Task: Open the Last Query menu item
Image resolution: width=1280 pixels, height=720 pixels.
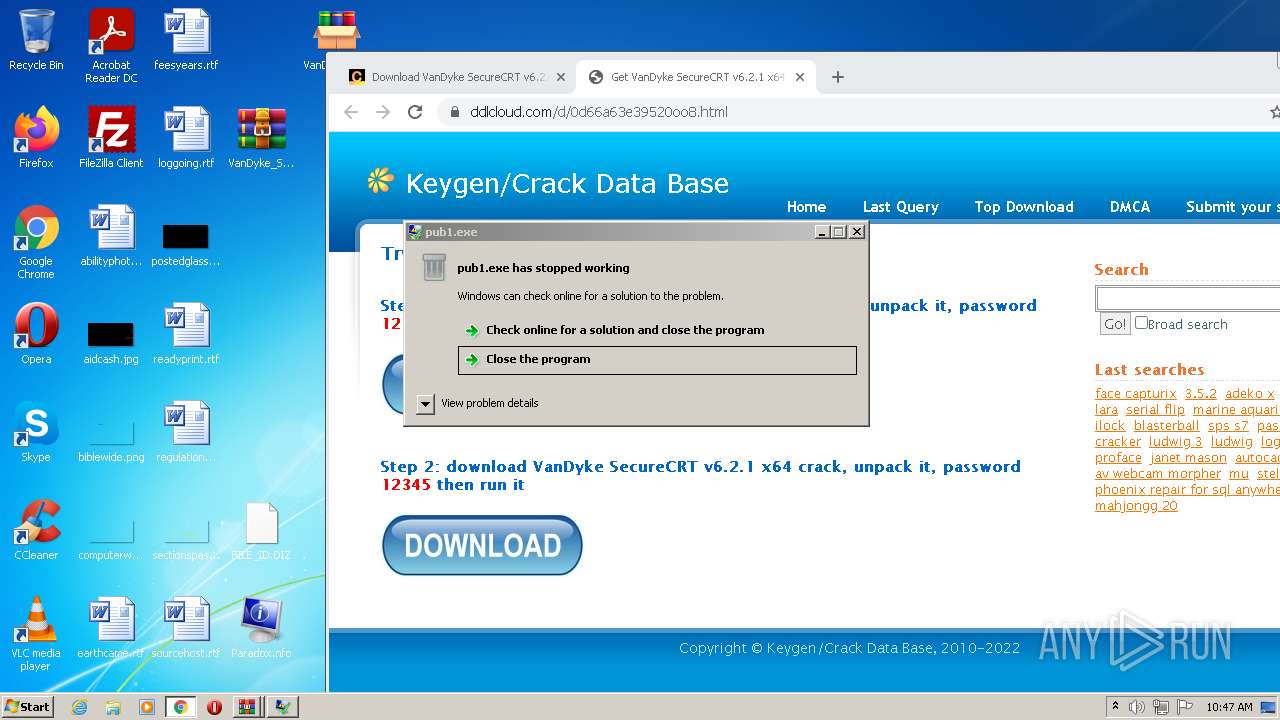Action: click(x=901, y=207)
